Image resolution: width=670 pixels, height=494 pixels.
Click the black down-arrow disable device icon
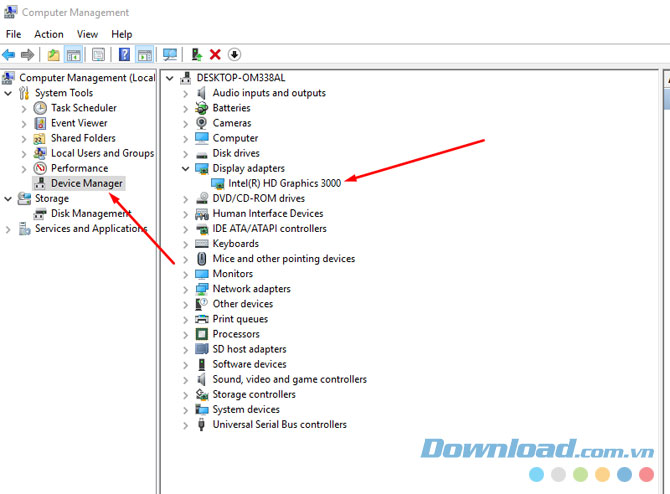[x=234, y=54]
